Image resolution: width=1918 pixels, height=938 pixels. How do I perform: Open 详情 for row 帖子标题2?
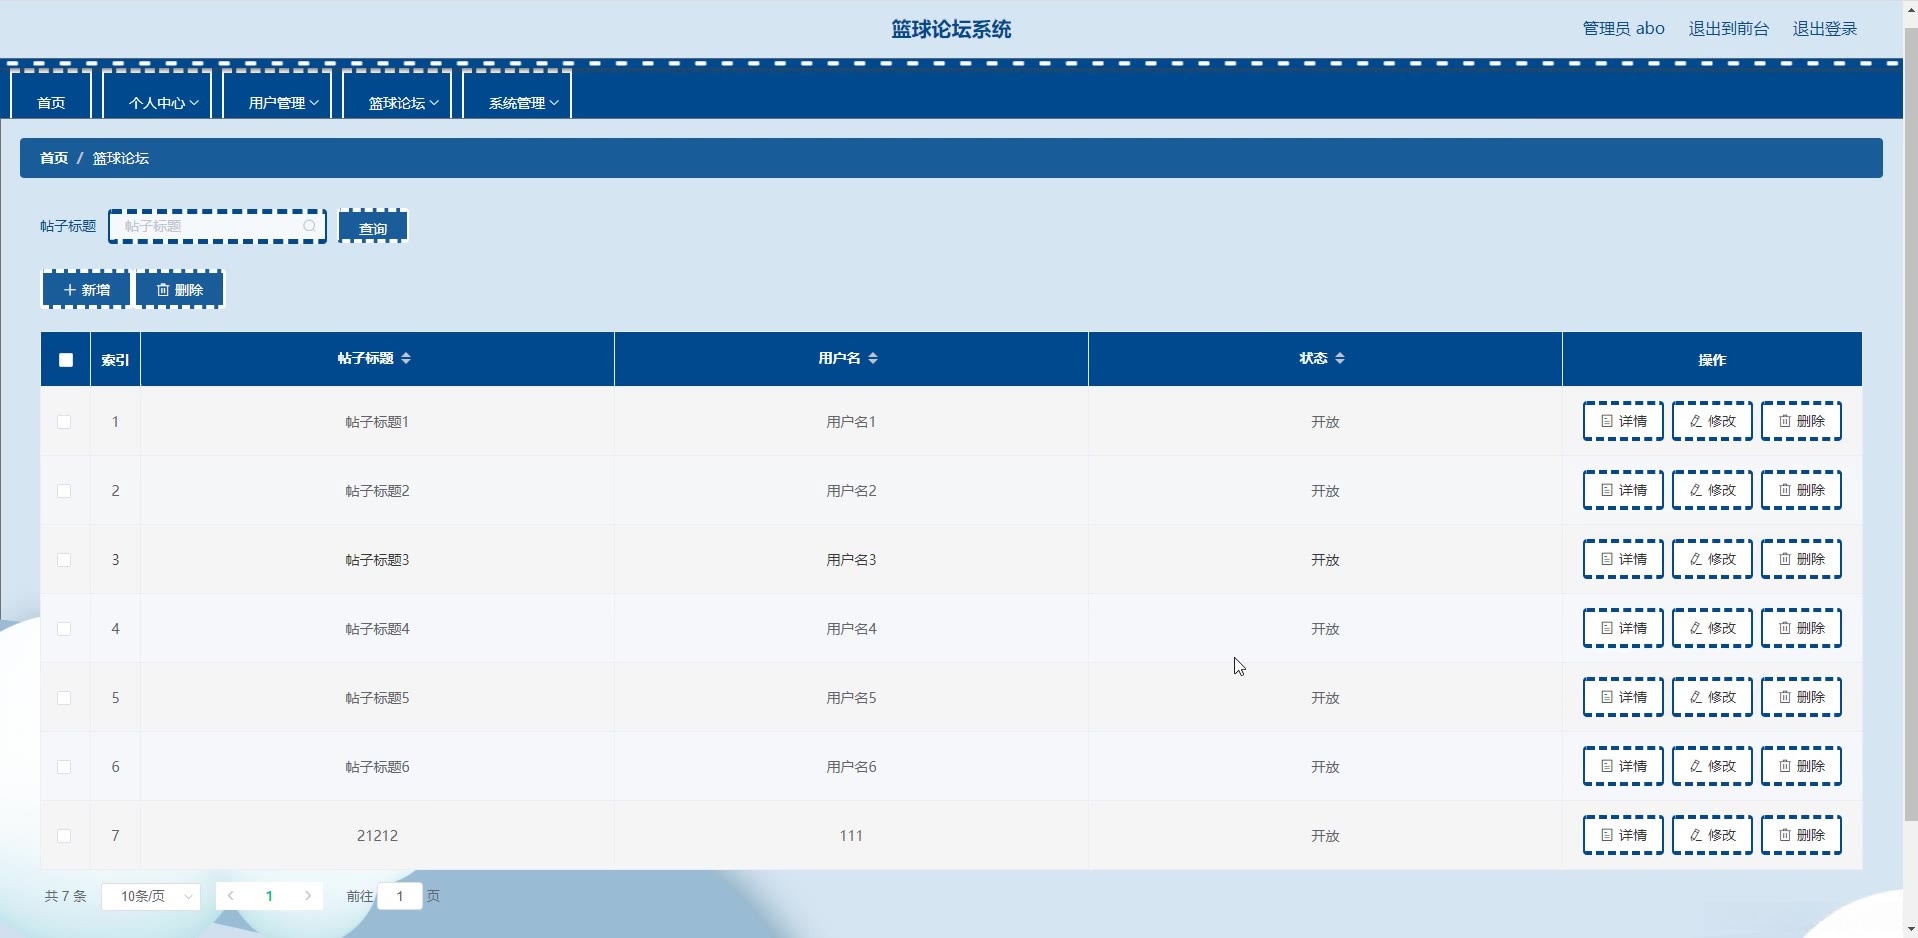[x=1623, y=490]
